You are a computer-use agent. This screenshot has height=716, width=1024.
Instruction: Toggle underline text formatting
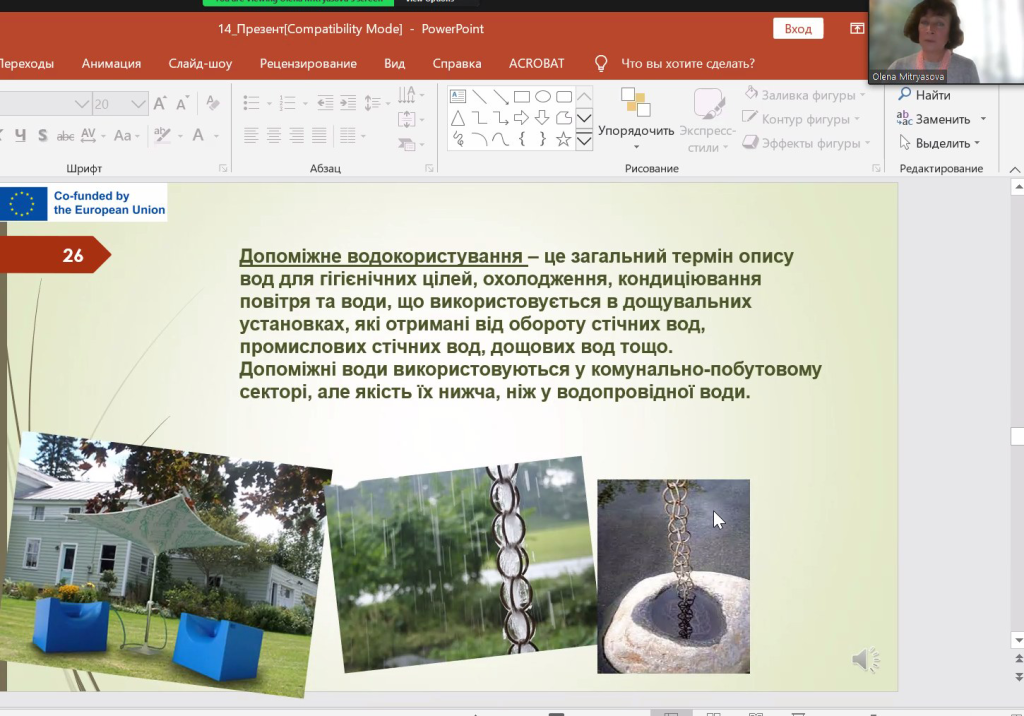(18, 135)
